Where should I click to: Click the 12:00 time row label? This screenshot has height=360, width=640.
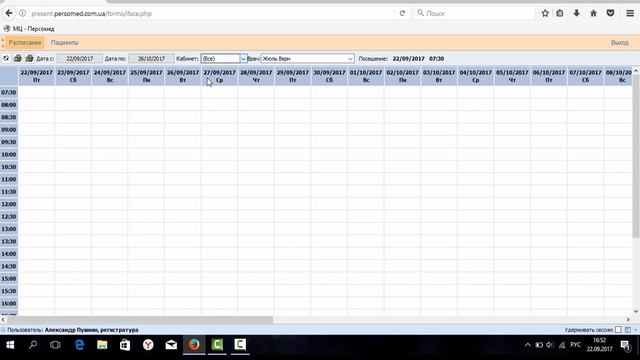pos(9,204)
